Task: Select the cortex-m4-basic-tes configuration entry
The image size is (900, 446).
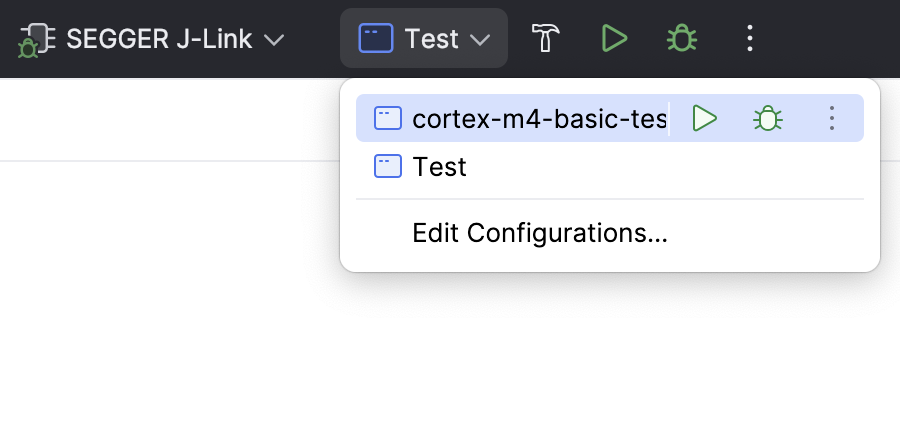Action: 540,119
